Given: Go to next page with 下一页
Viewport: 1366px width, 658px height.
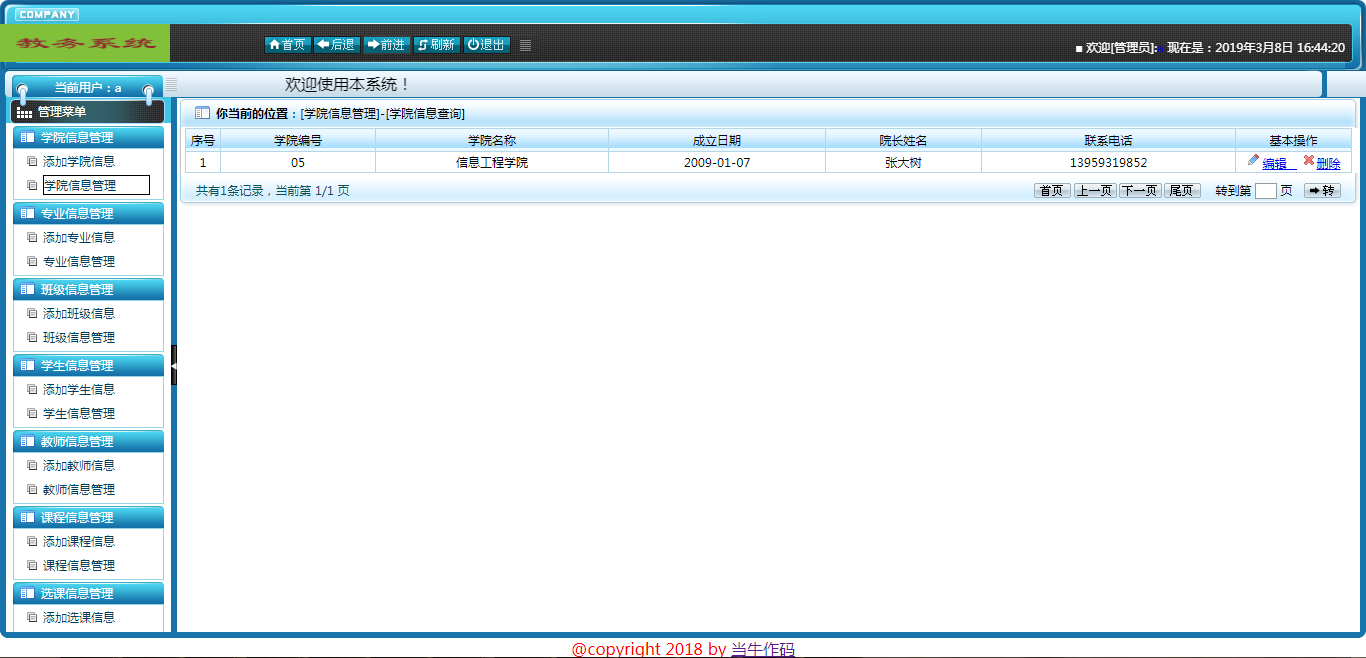Looking at the screenshot, I should click(x=1139, y=190).
